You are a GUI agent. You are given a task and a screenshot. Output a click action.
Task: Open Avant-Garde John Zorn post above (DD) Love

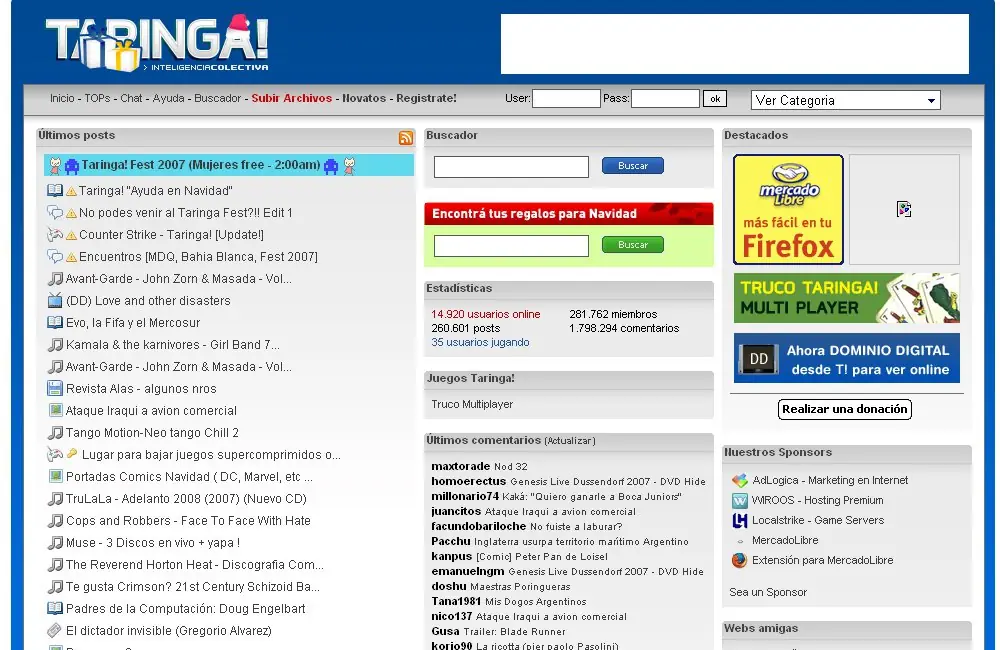click(179, 279)
